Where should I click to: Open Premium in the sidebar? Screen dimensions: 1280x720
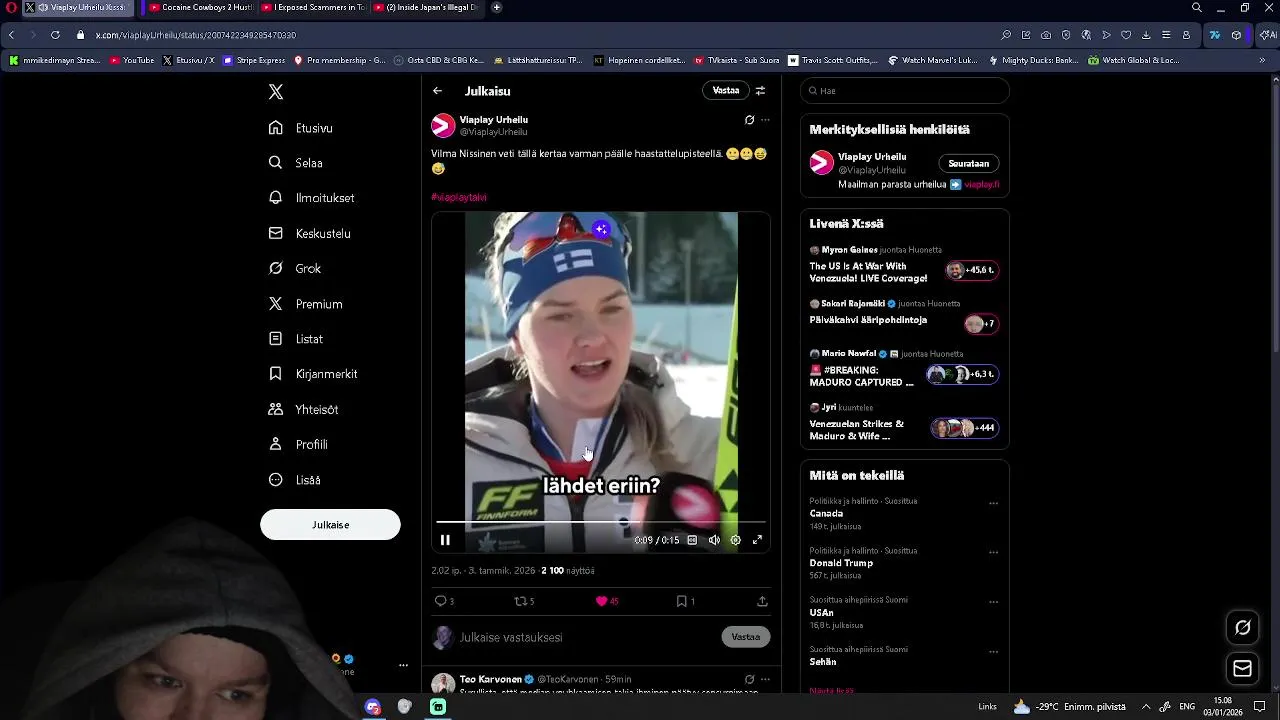pyautogui.click(x=305, y=304)
